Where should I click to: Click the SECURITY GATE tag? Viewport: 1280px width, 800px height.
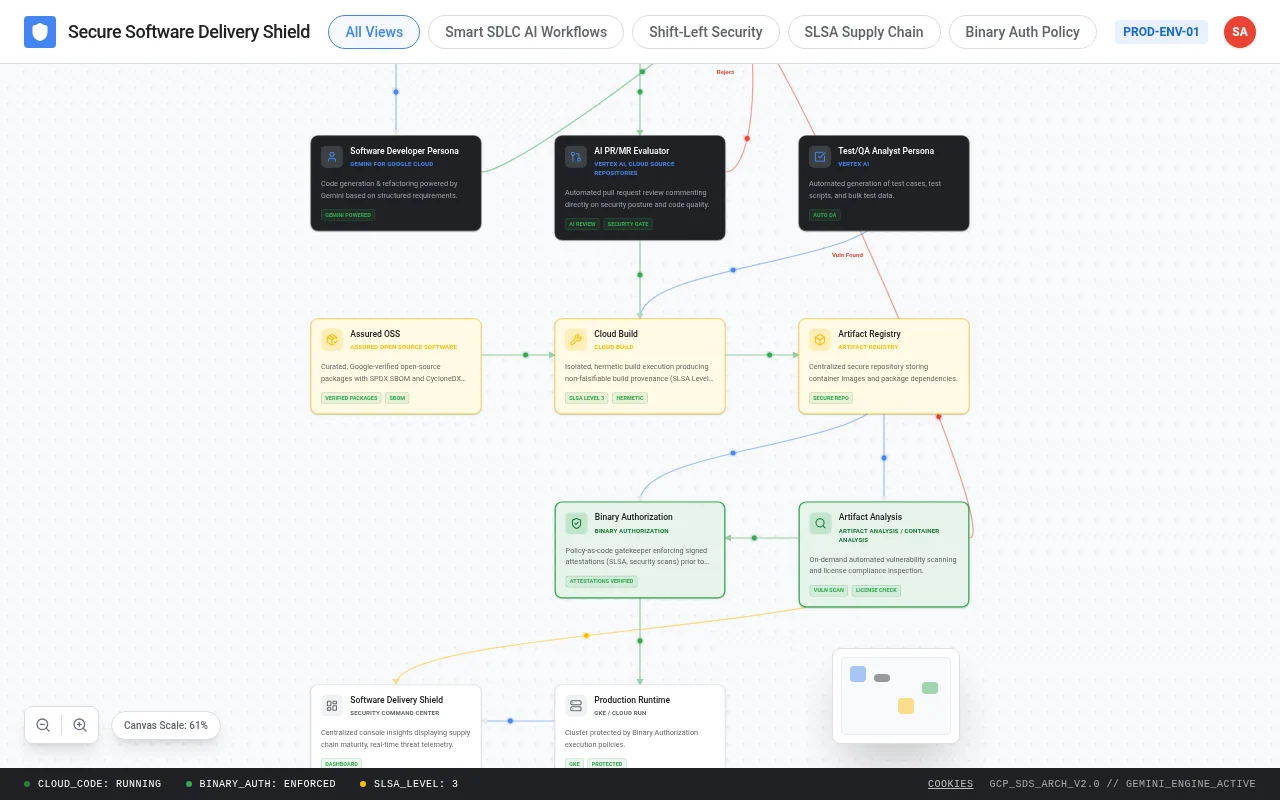(x=628, y=224)
